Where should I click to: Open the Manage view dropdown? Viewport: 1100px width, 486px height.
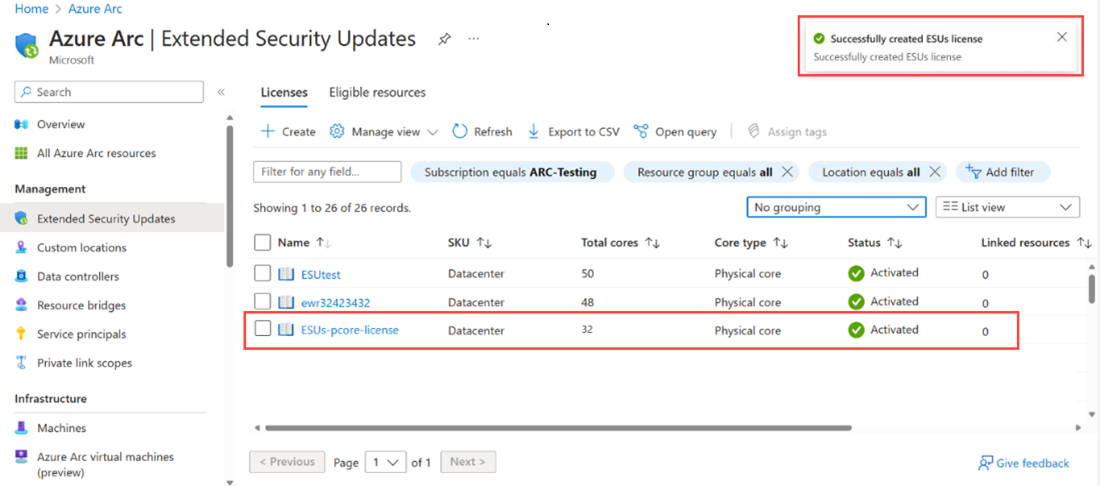tap(383, 132)
